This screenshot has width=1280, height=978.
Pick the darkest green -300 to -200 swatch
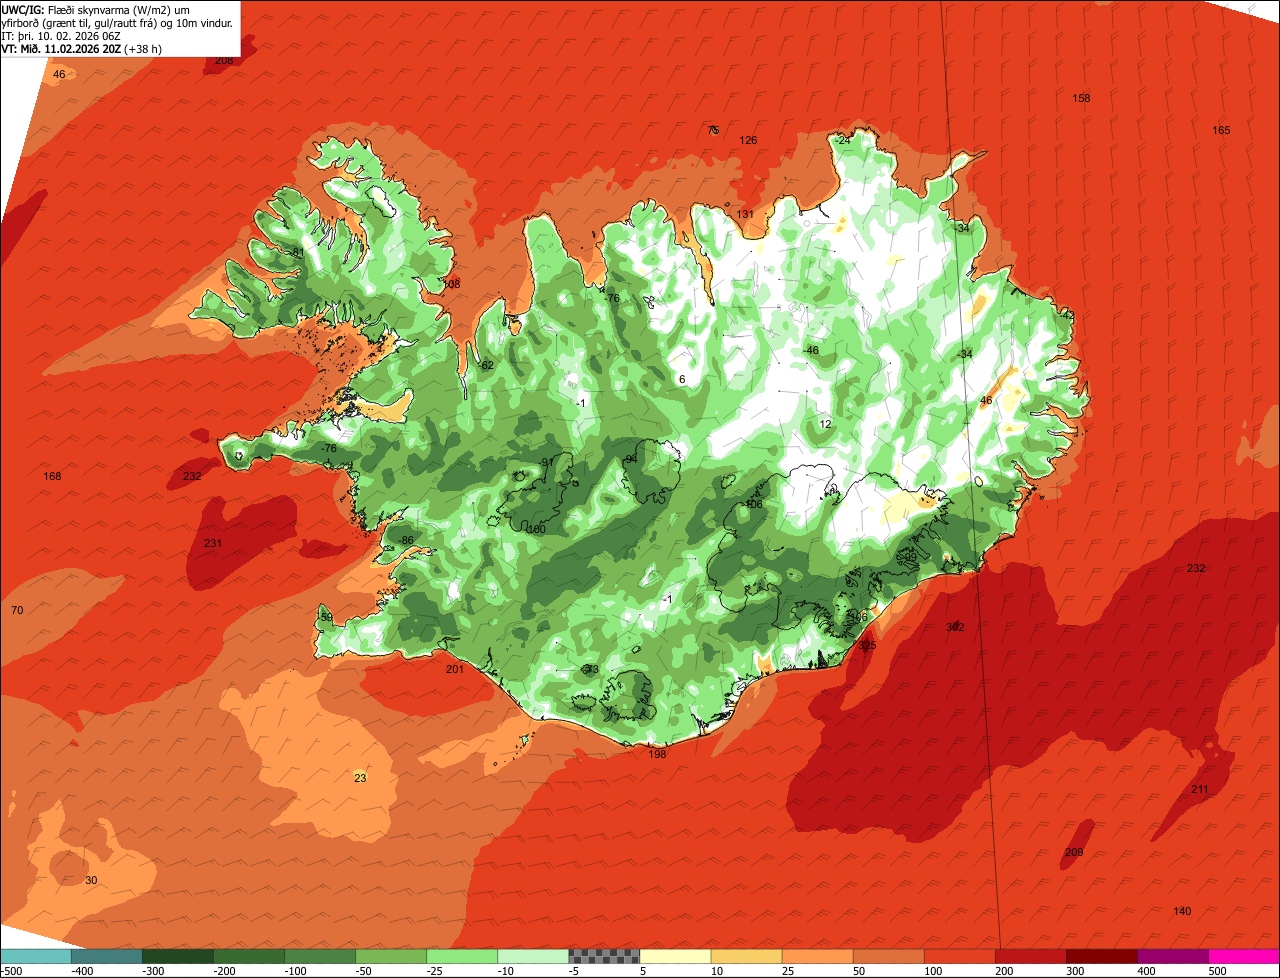[177, 956]
